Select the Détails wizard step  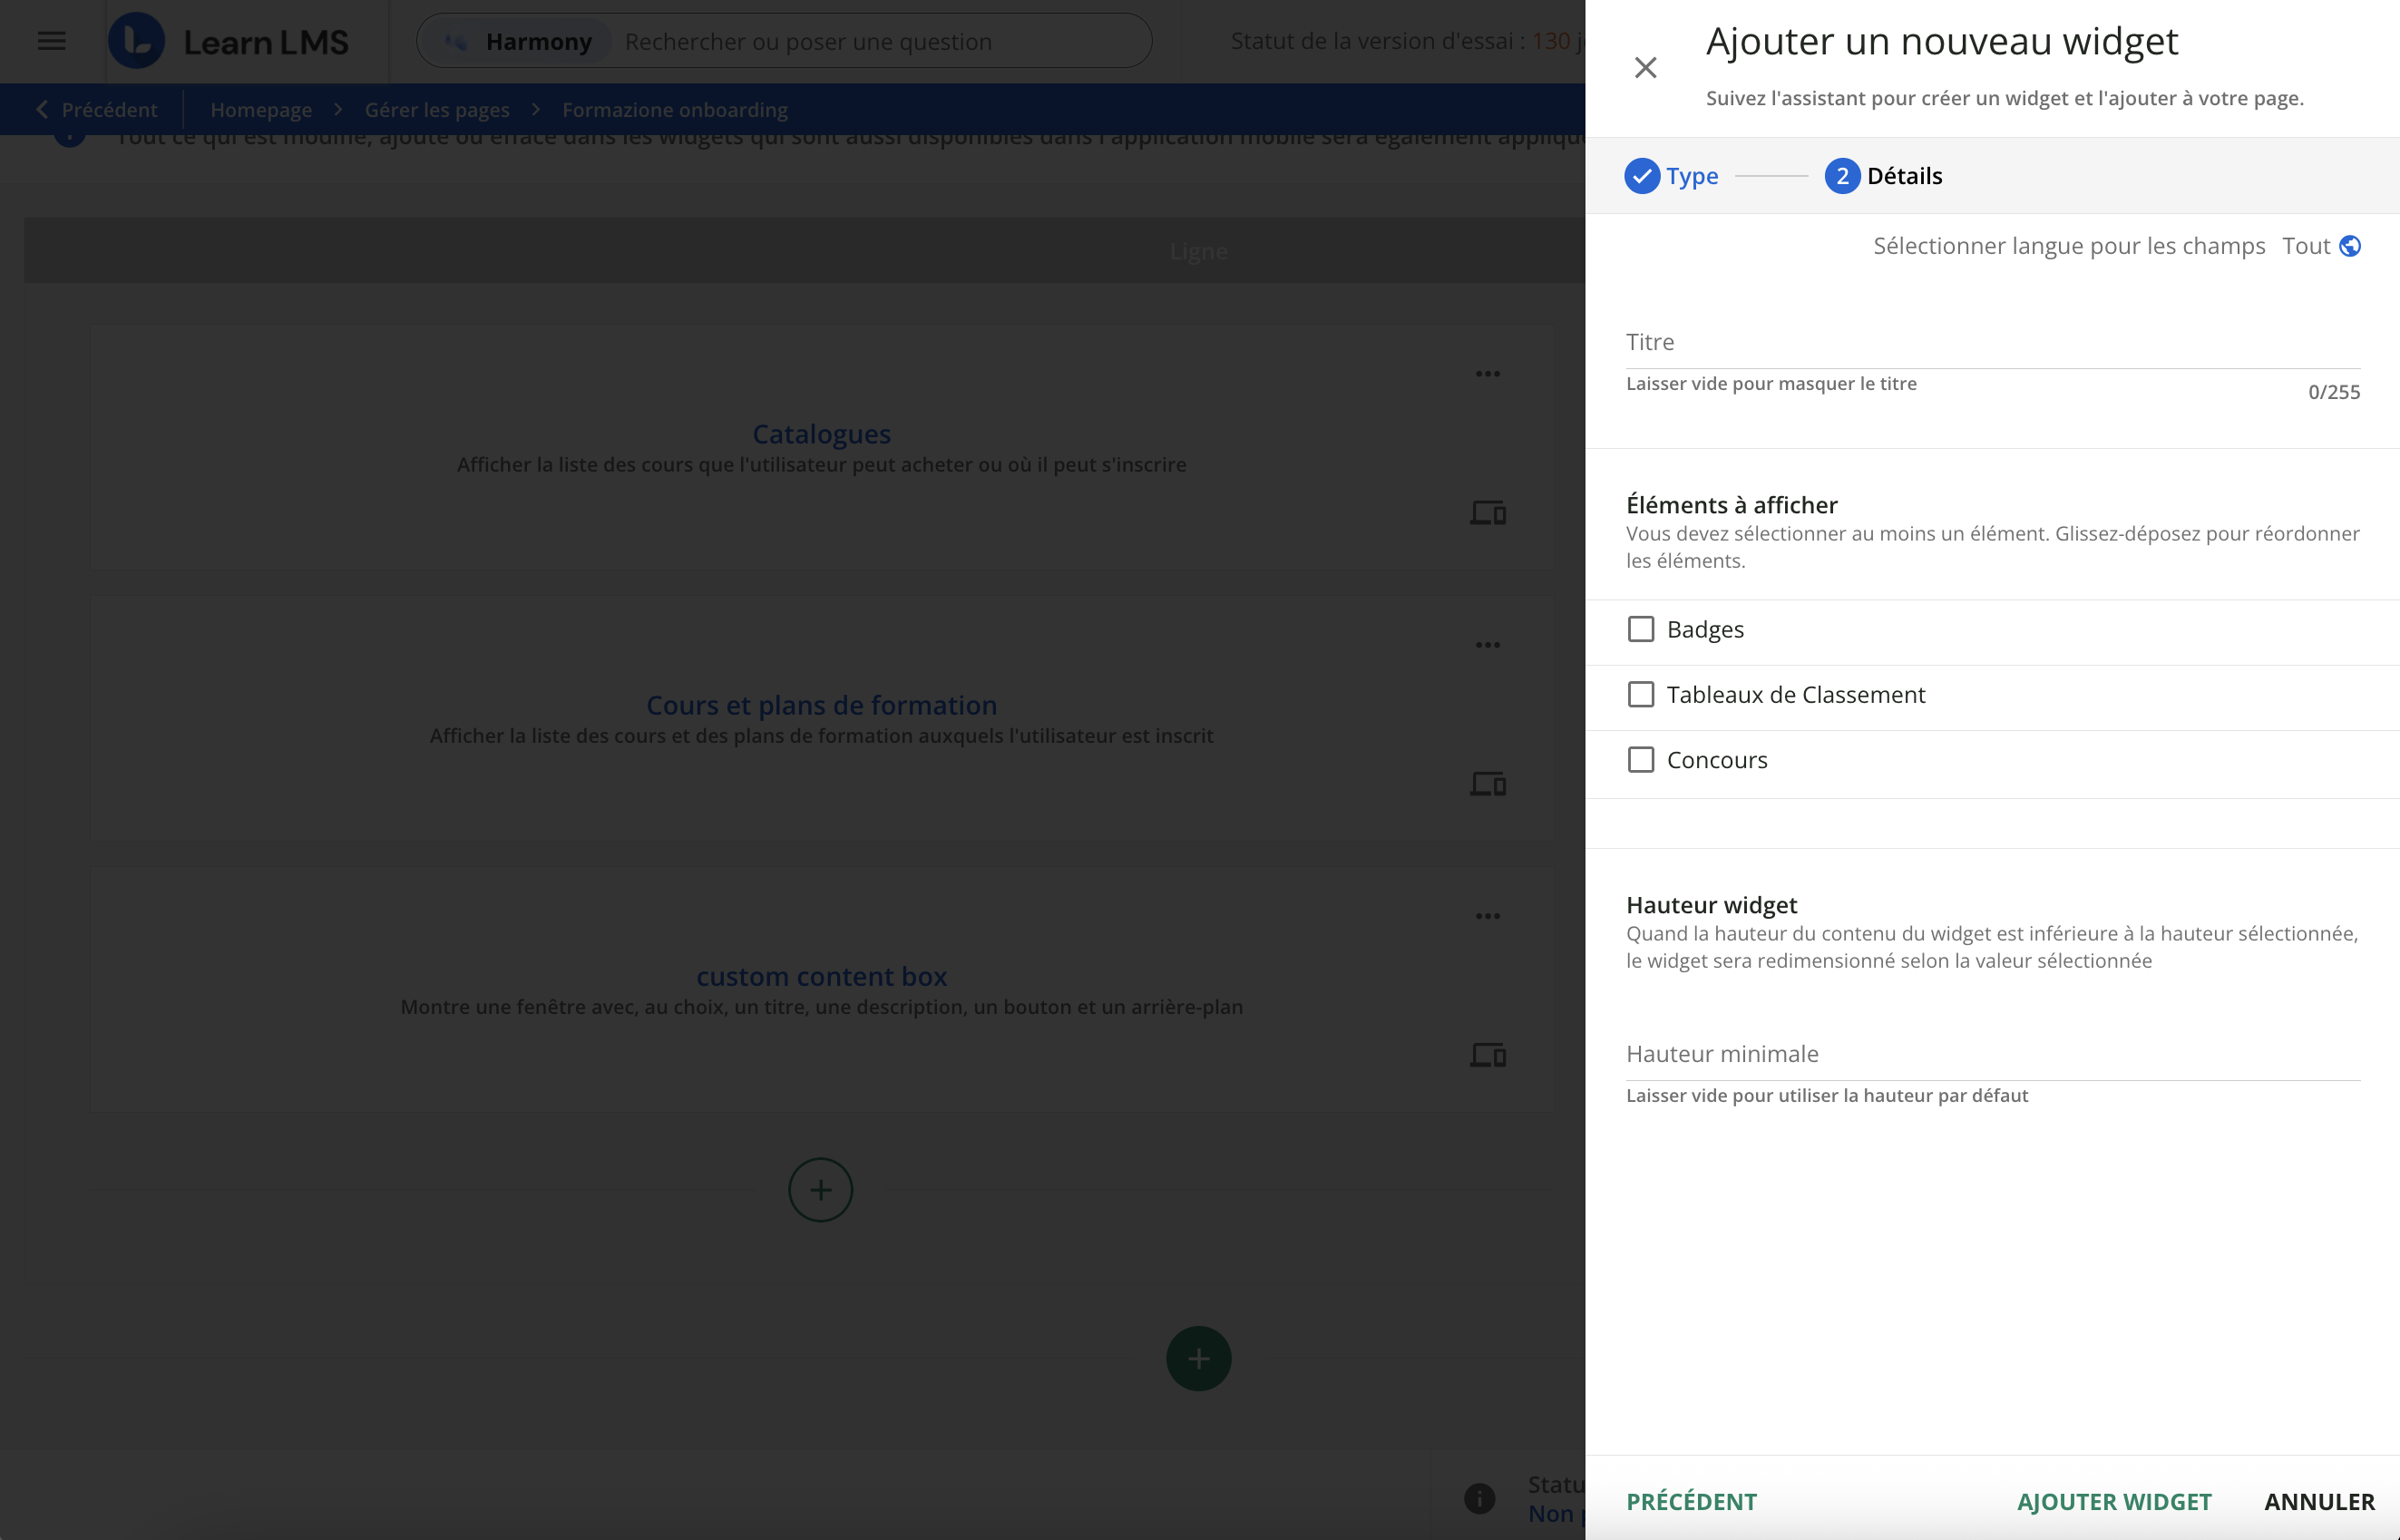(x=1884, y=176)
